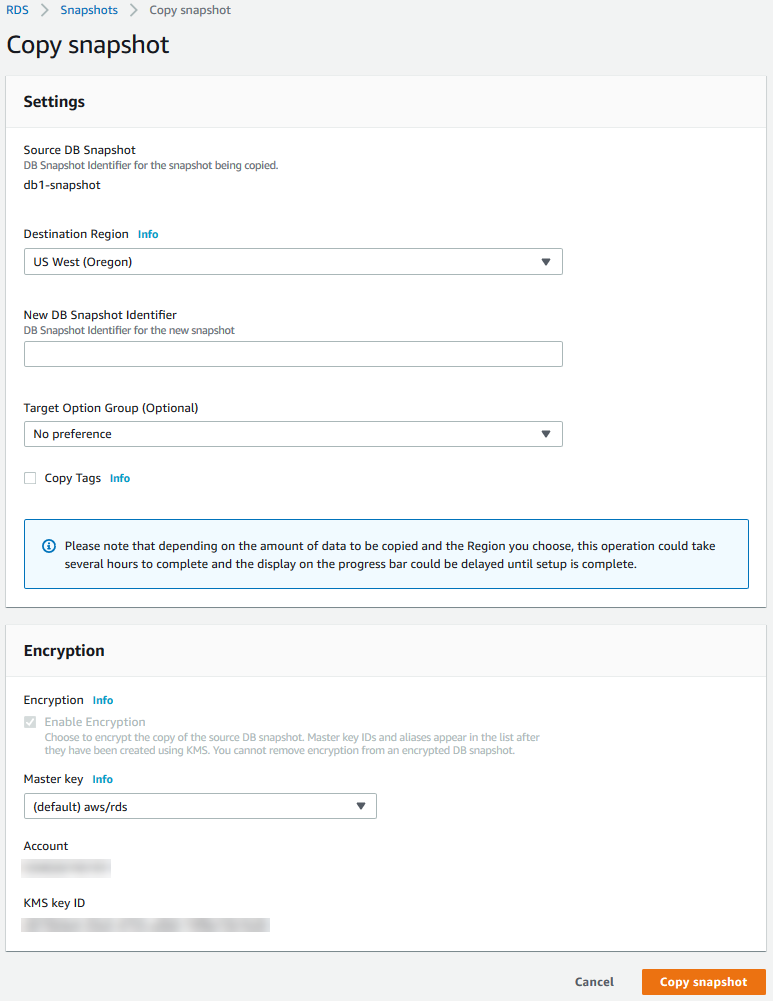Click the dropdown arrow on Master key selector

tap(361, 806)
